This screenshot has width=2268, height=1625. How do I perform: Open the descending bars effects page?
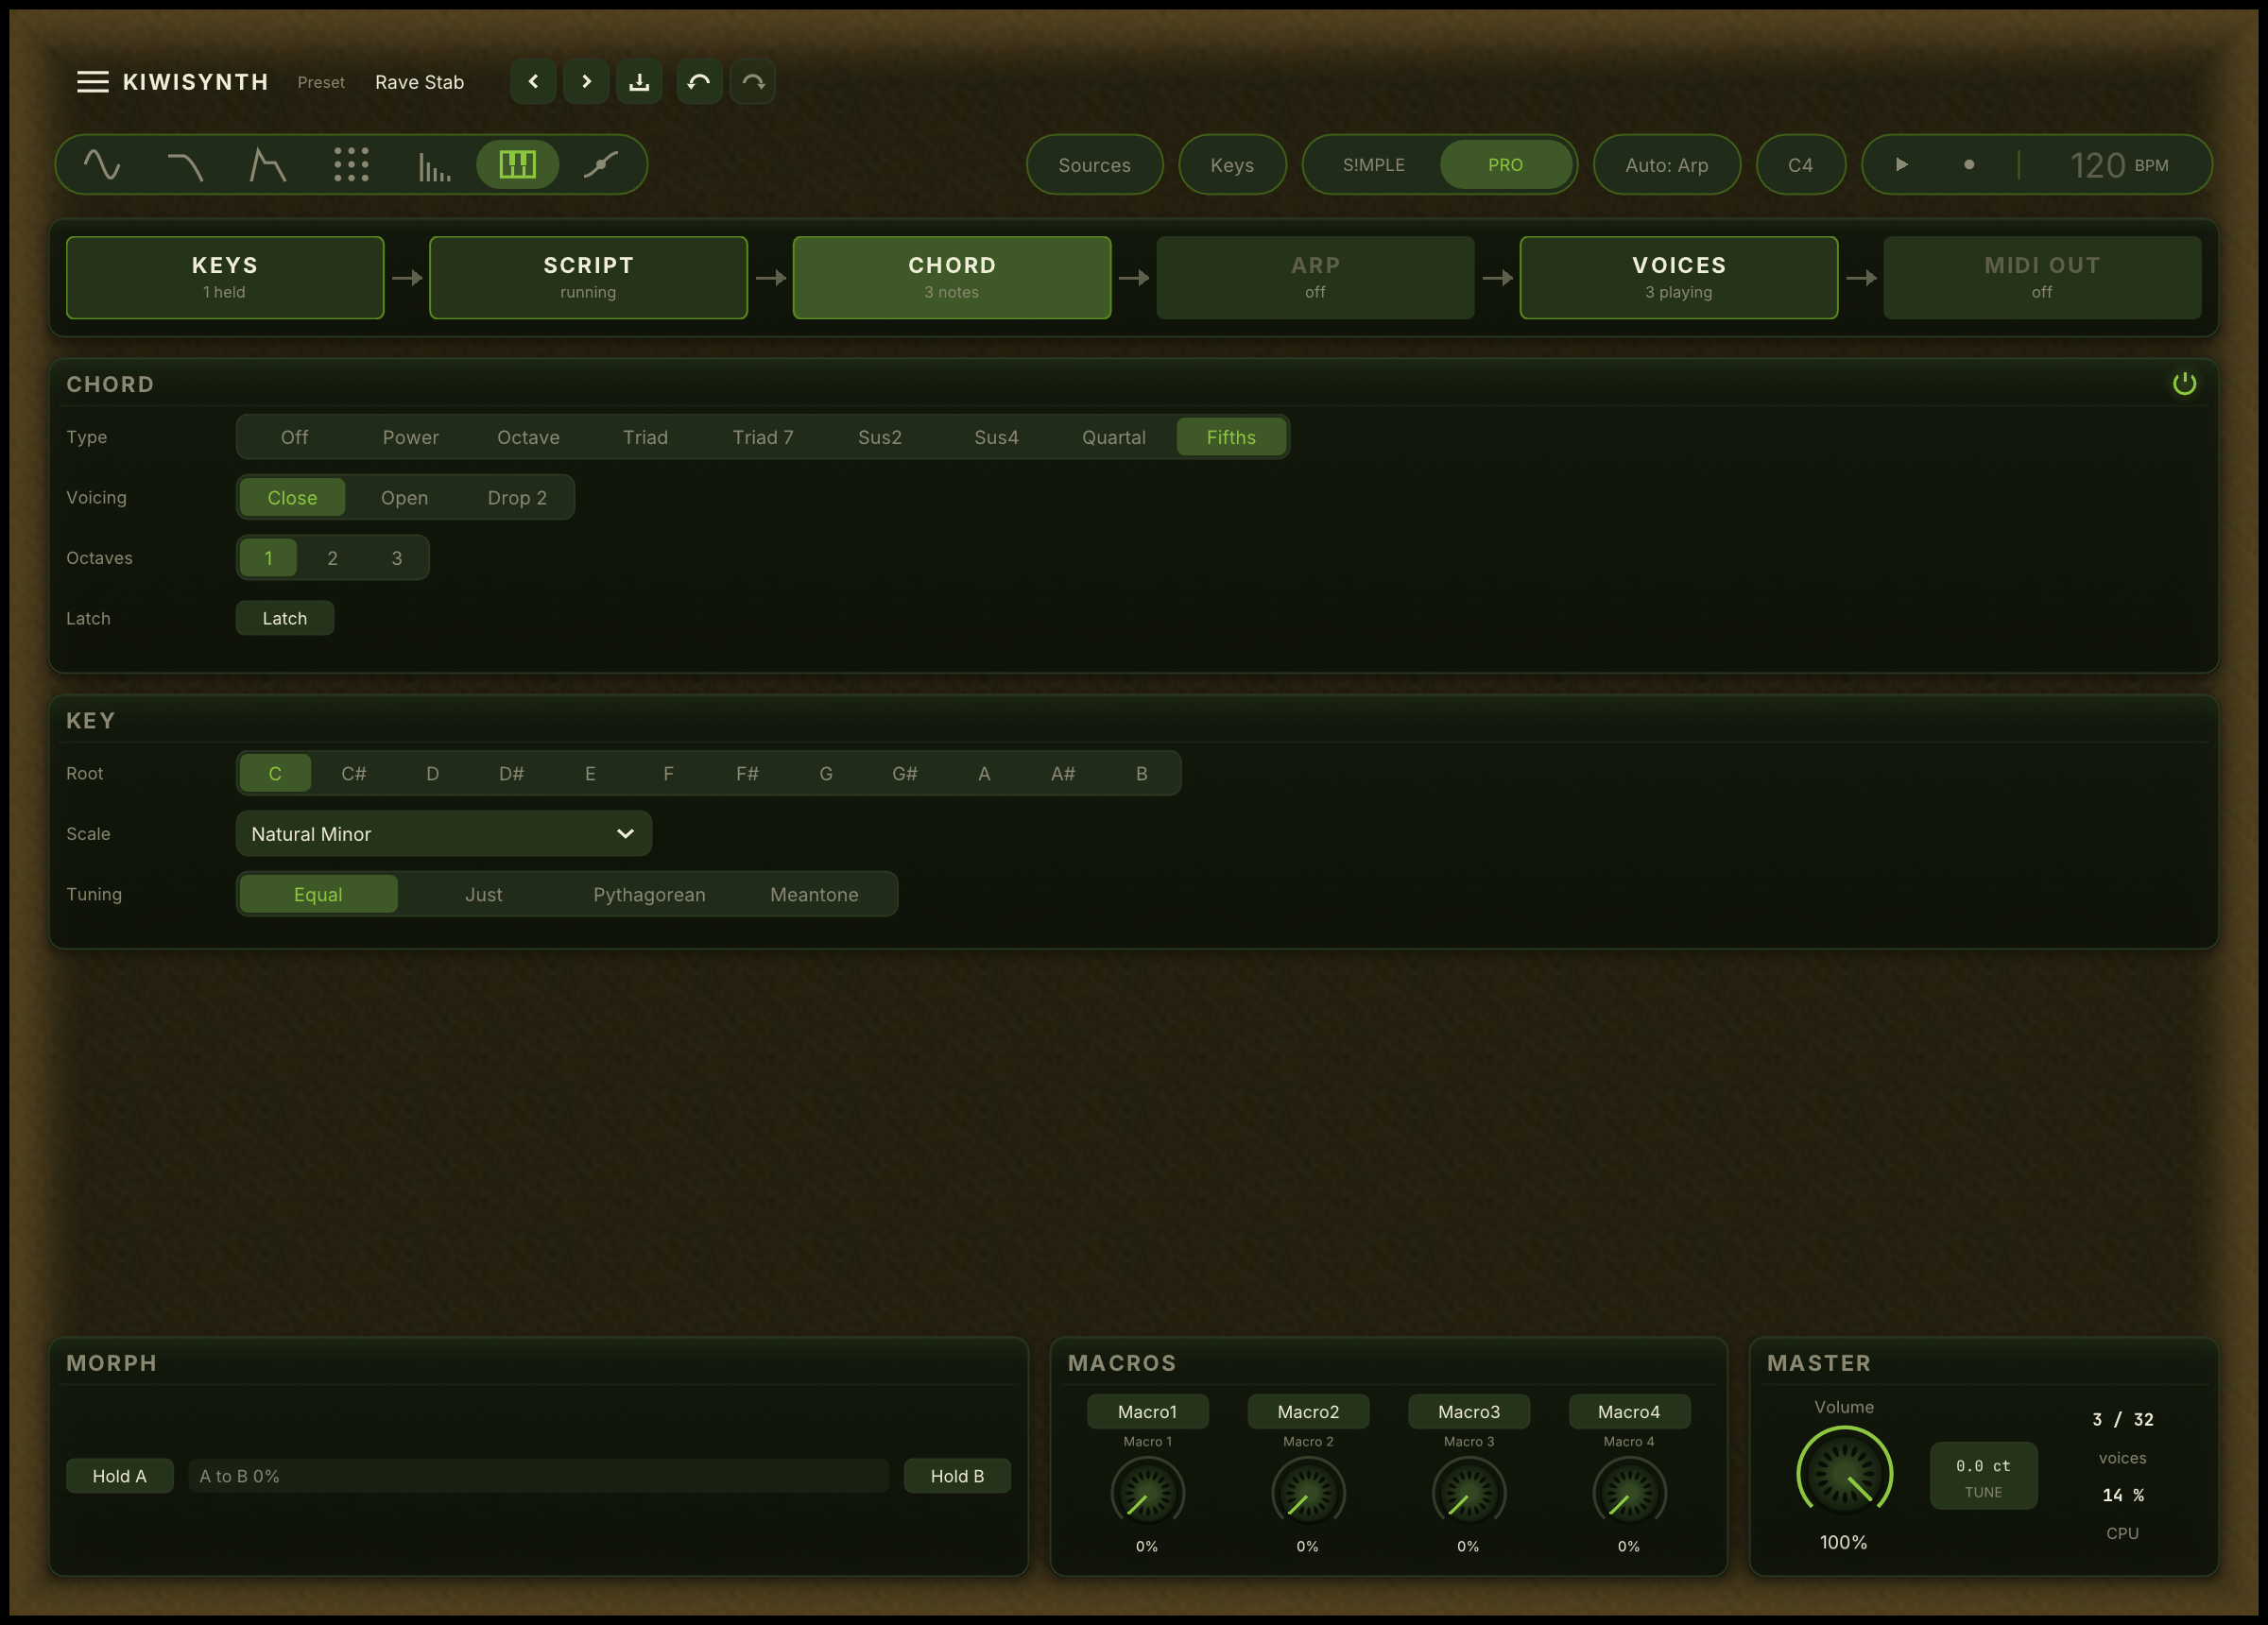(434, 165)
